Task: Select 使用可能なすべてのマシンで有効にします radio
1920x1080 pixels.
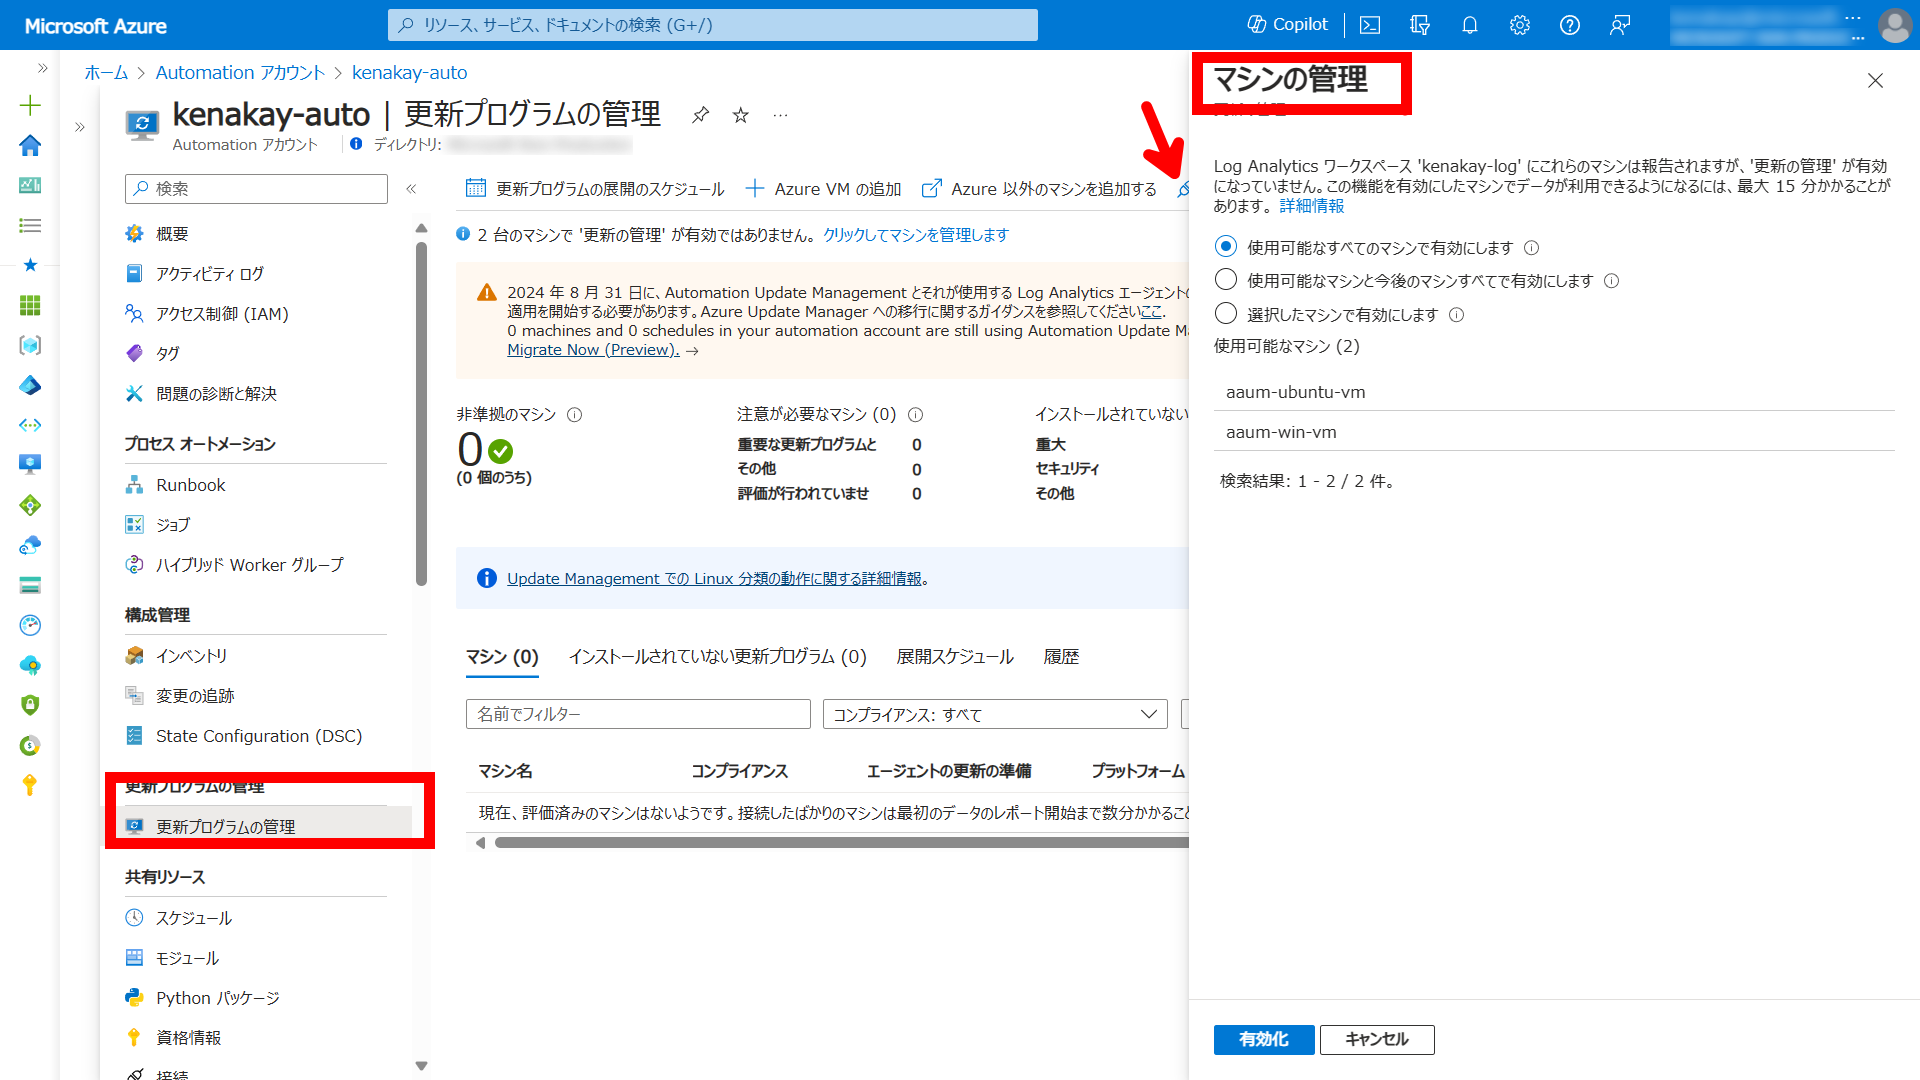Action: tap(1226, 247)
